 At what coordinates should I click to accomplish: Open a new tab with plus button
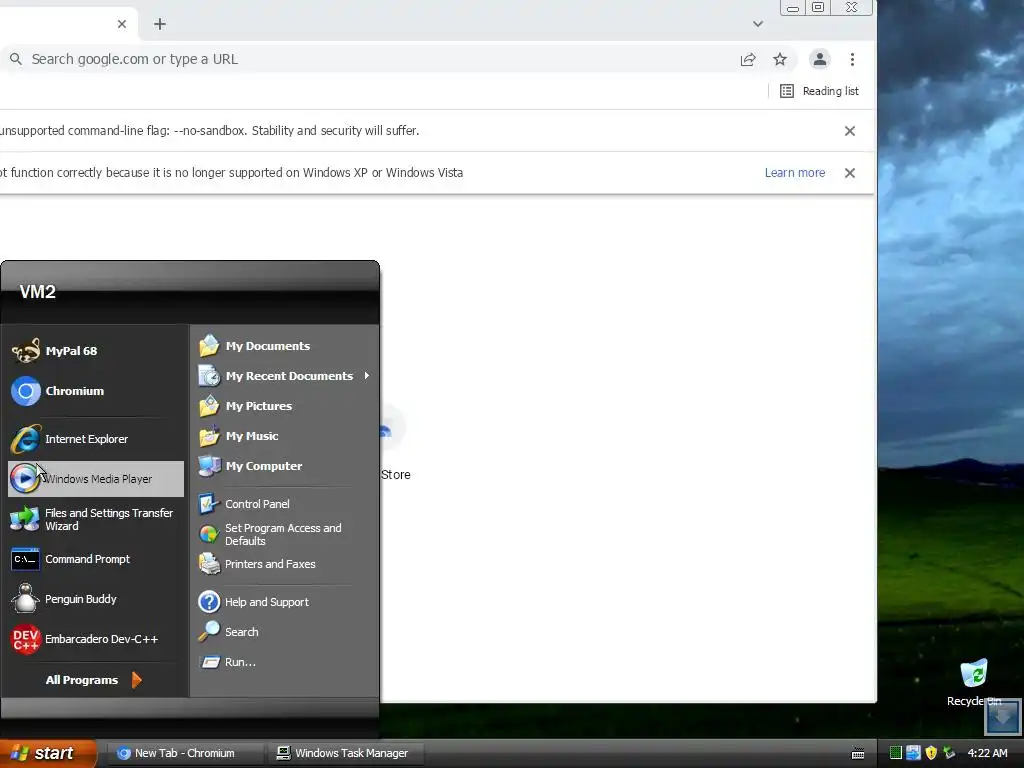coord(159,24)
